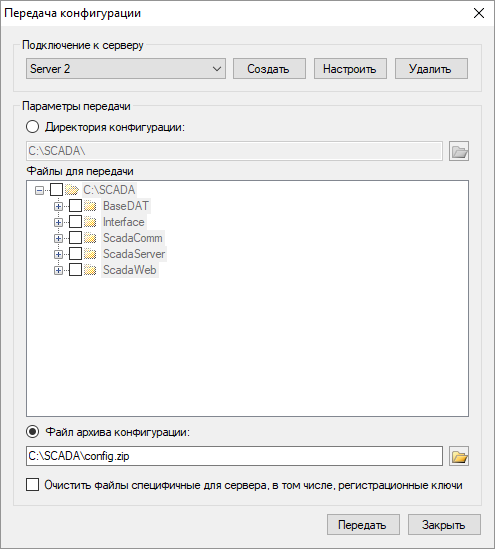This screenshot has width=495, height=549.
Task: Click the Настроить button
Action: click(x=350, y=69)
